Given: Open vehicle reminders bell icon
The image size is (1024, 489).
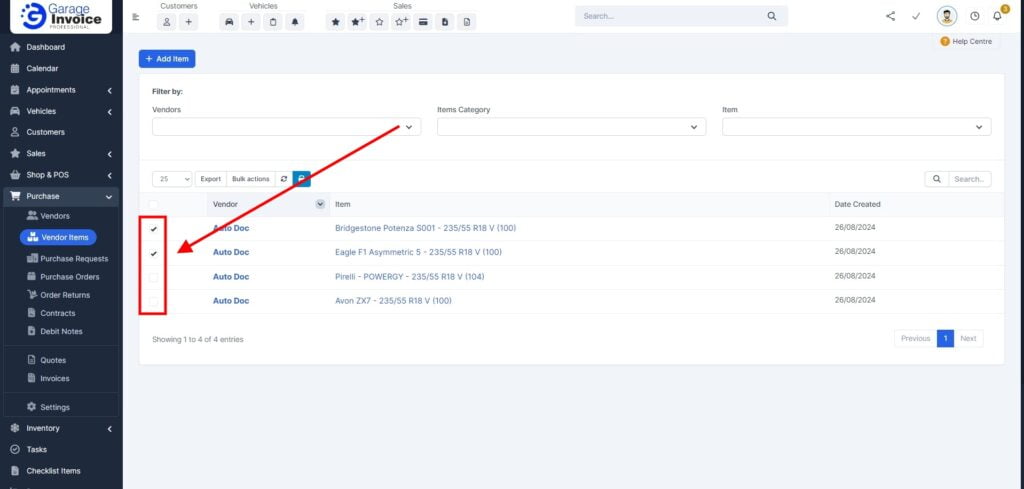Looking at the screenshot, I should 295,22.
